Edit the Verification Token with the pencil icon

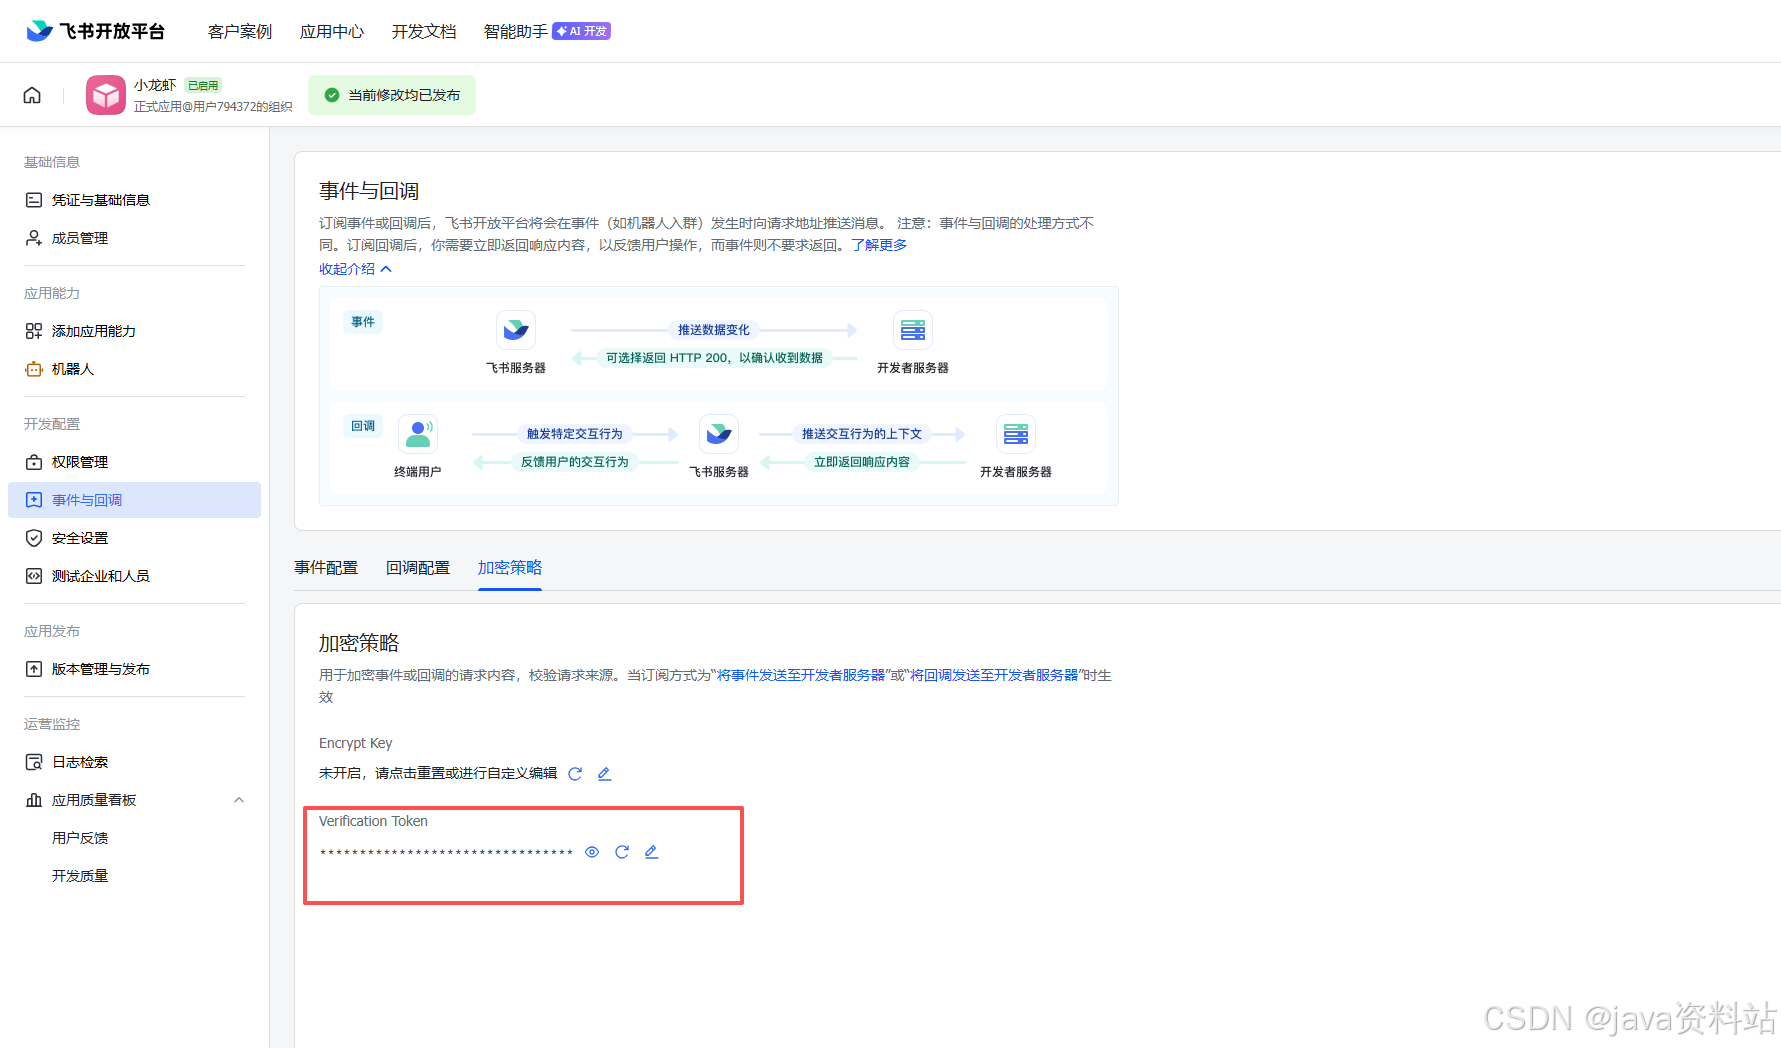tap(651, 851)
